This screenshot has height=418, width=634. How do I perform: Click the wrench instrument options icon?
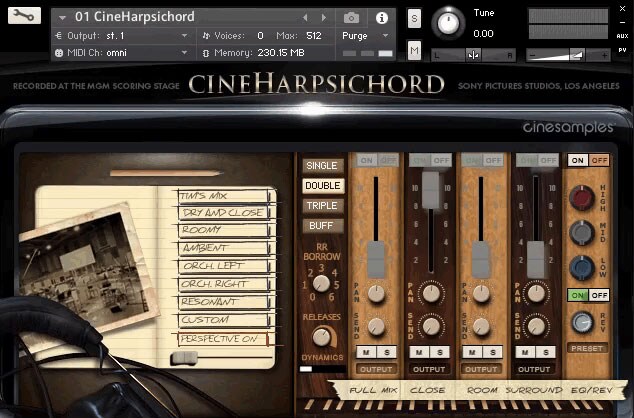[x=25, y=16]
